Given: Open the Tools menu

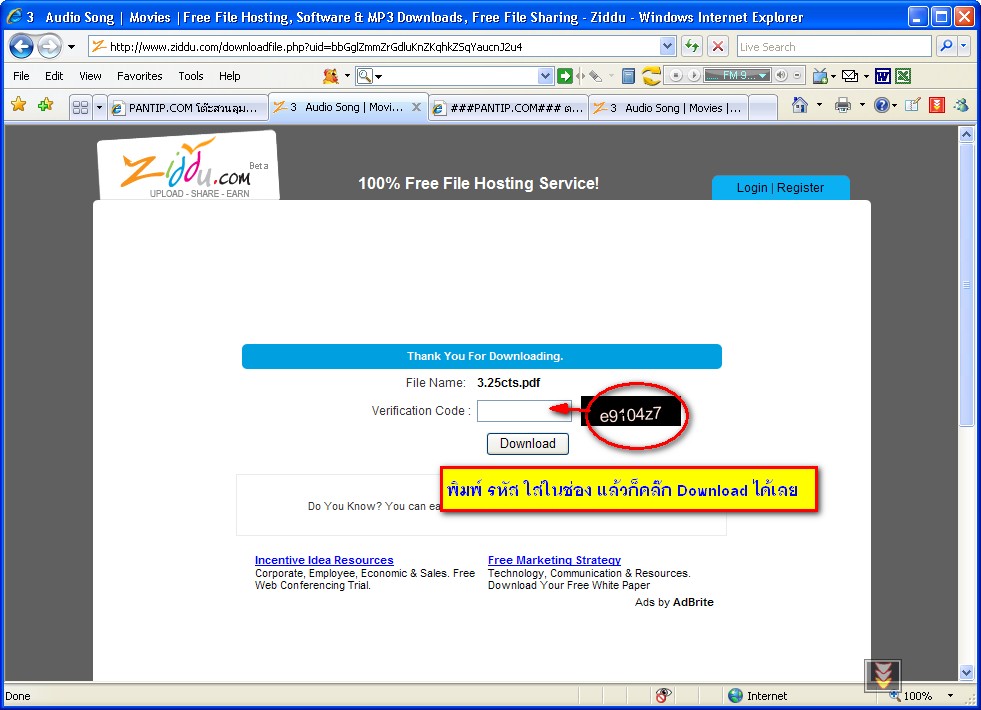Looking at the screenshot, I should [191, 76].
